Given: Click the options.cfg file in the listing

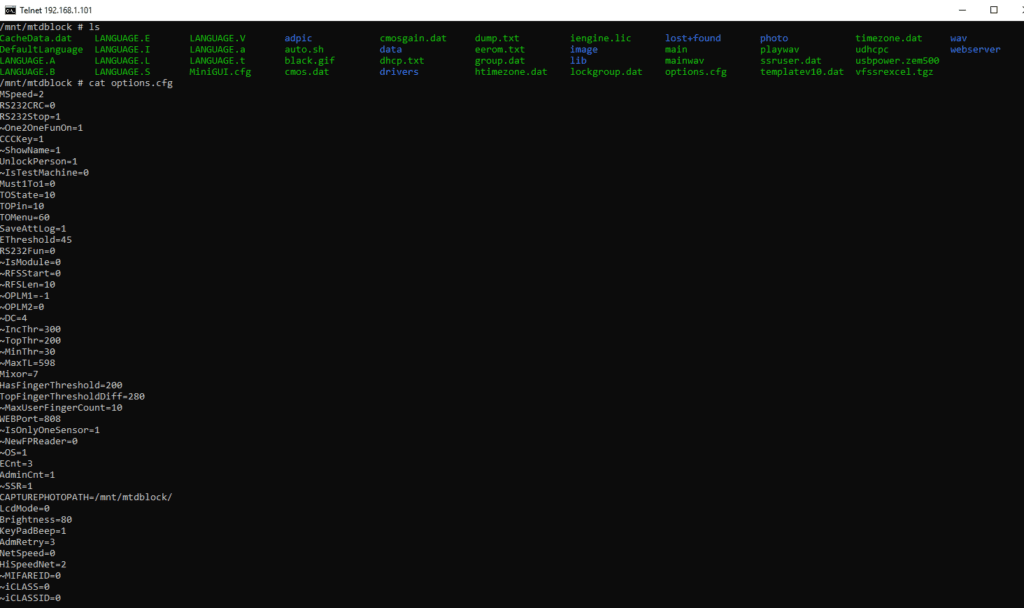Looking at the screenshot, I should (x=695, y=72).
